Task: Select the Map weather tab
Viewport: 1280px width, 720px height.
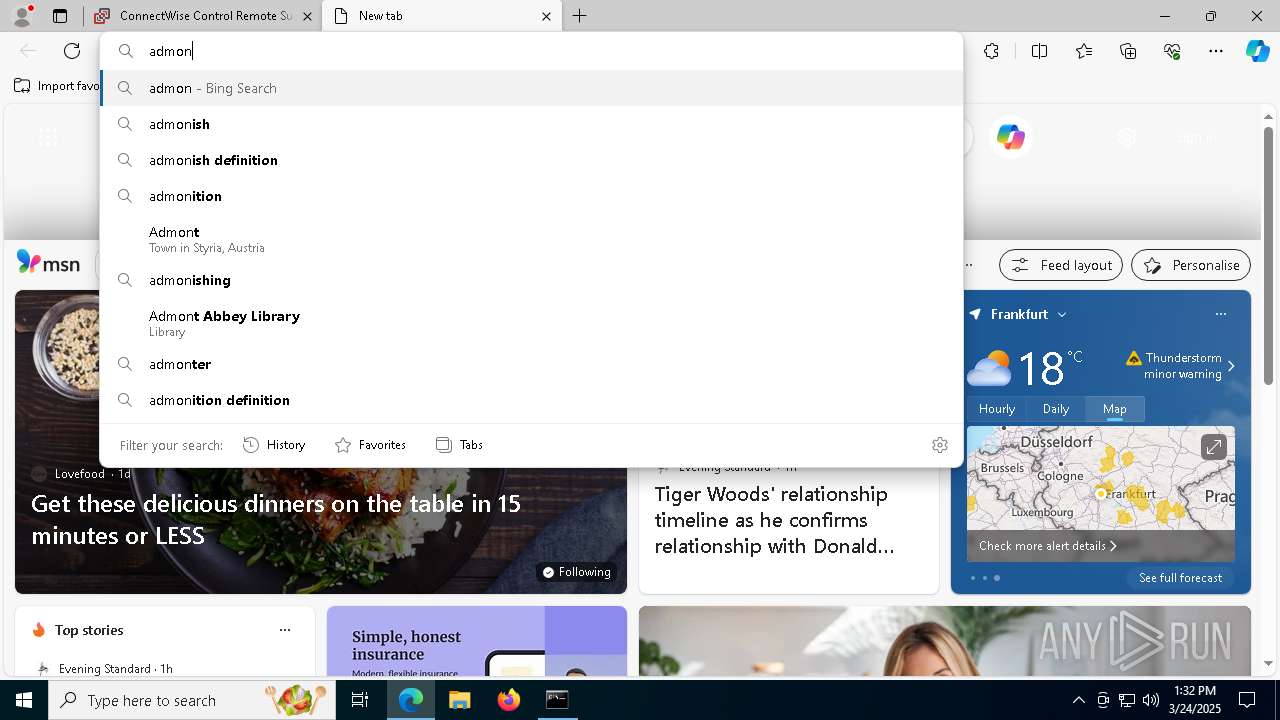Action: click(x=1115, y=409)
